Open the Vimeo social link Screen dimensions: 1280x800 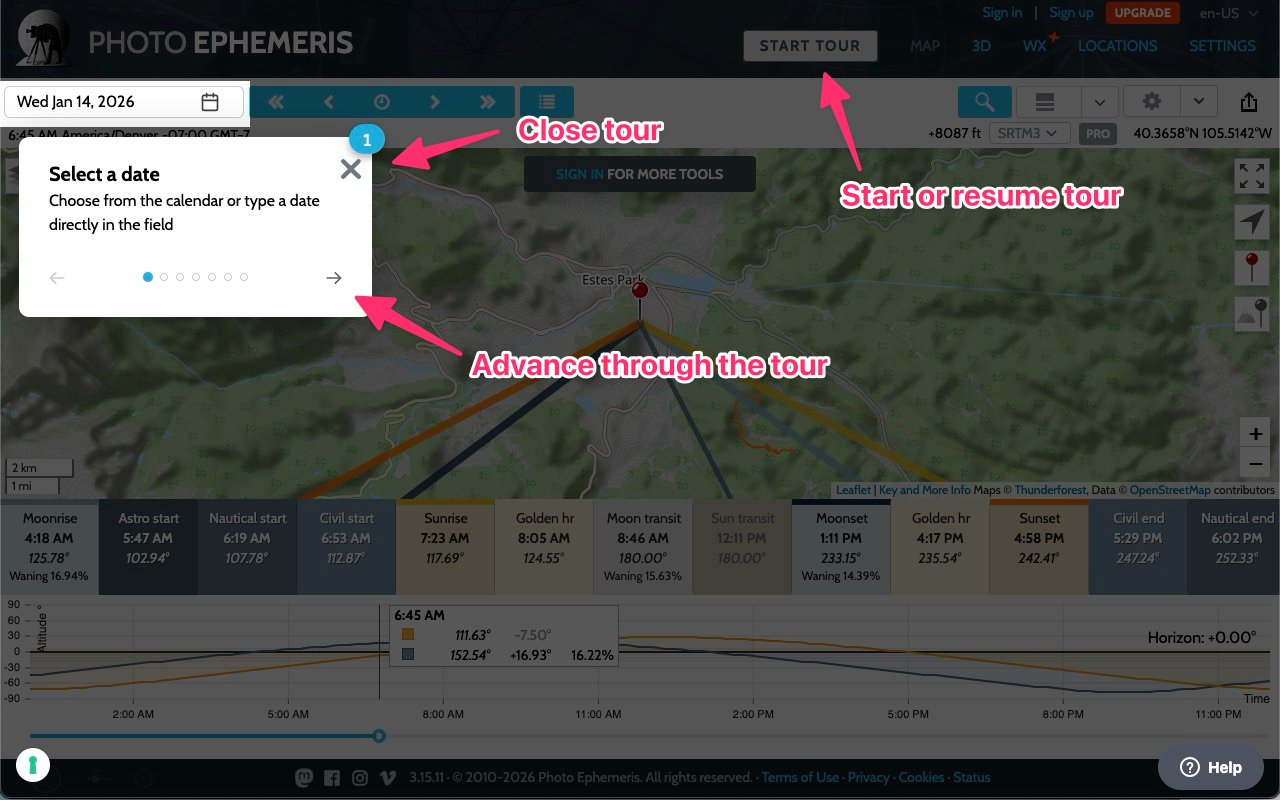click(388, 777)
